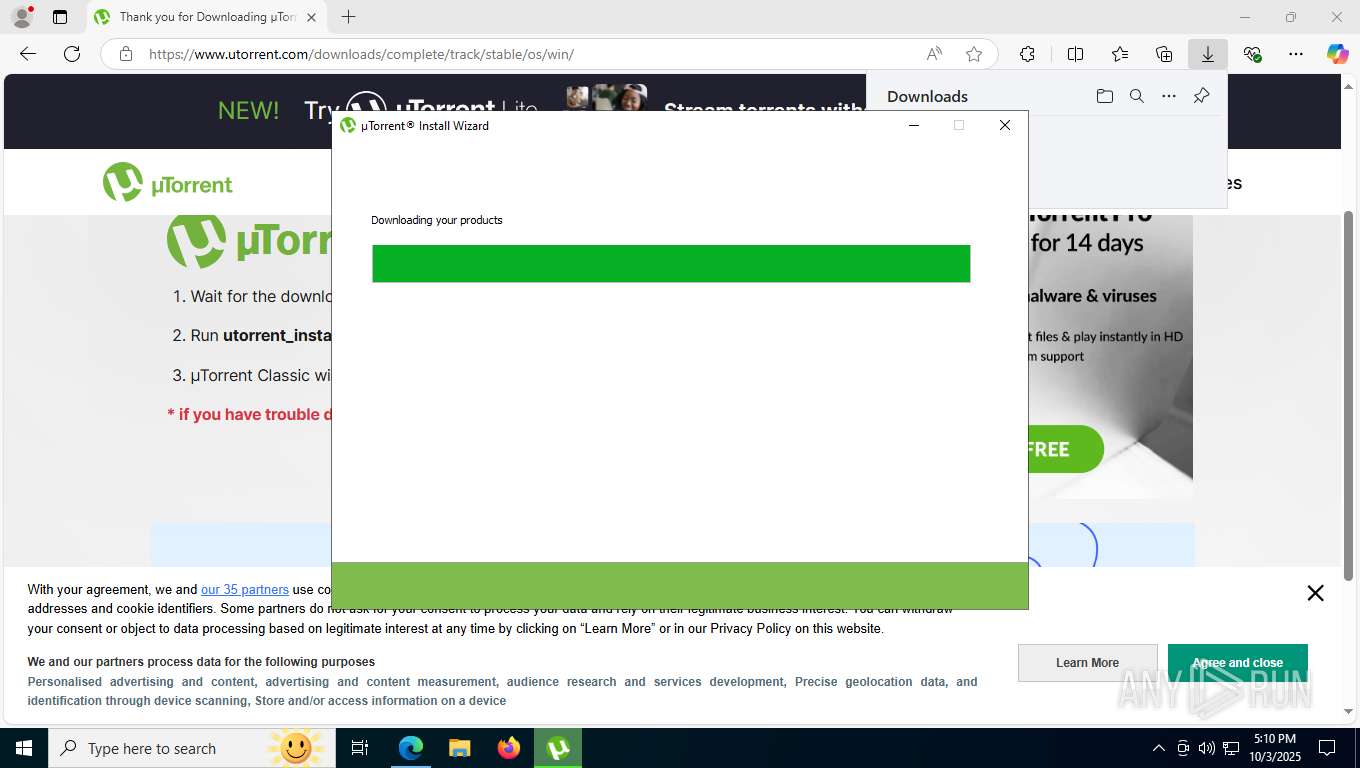Screen dimensions: 1360x768
Task: Open Microsoft Edge from taskbar
Action: (411, 748)
